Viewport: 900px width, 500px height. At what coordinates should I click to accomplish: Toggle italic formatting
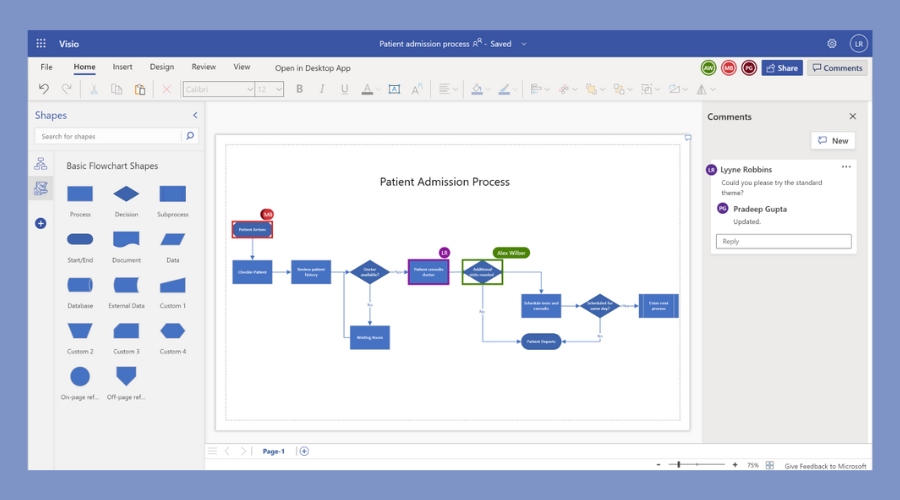(x=321, y=89)
